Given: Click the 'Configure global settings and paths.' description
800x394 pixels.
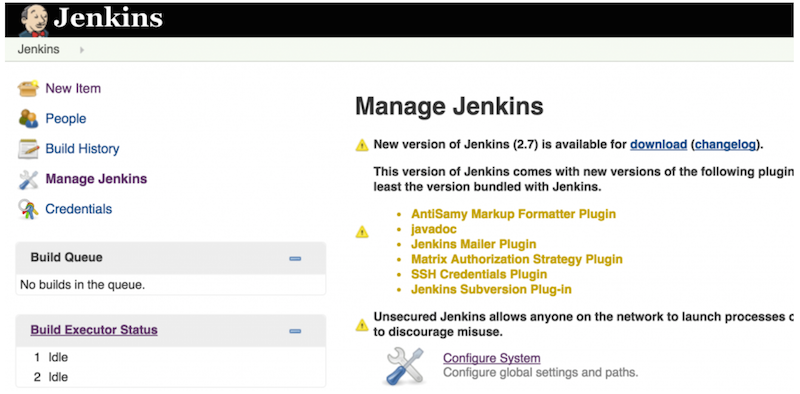Looking at the screenshot, I should [541, 373].
